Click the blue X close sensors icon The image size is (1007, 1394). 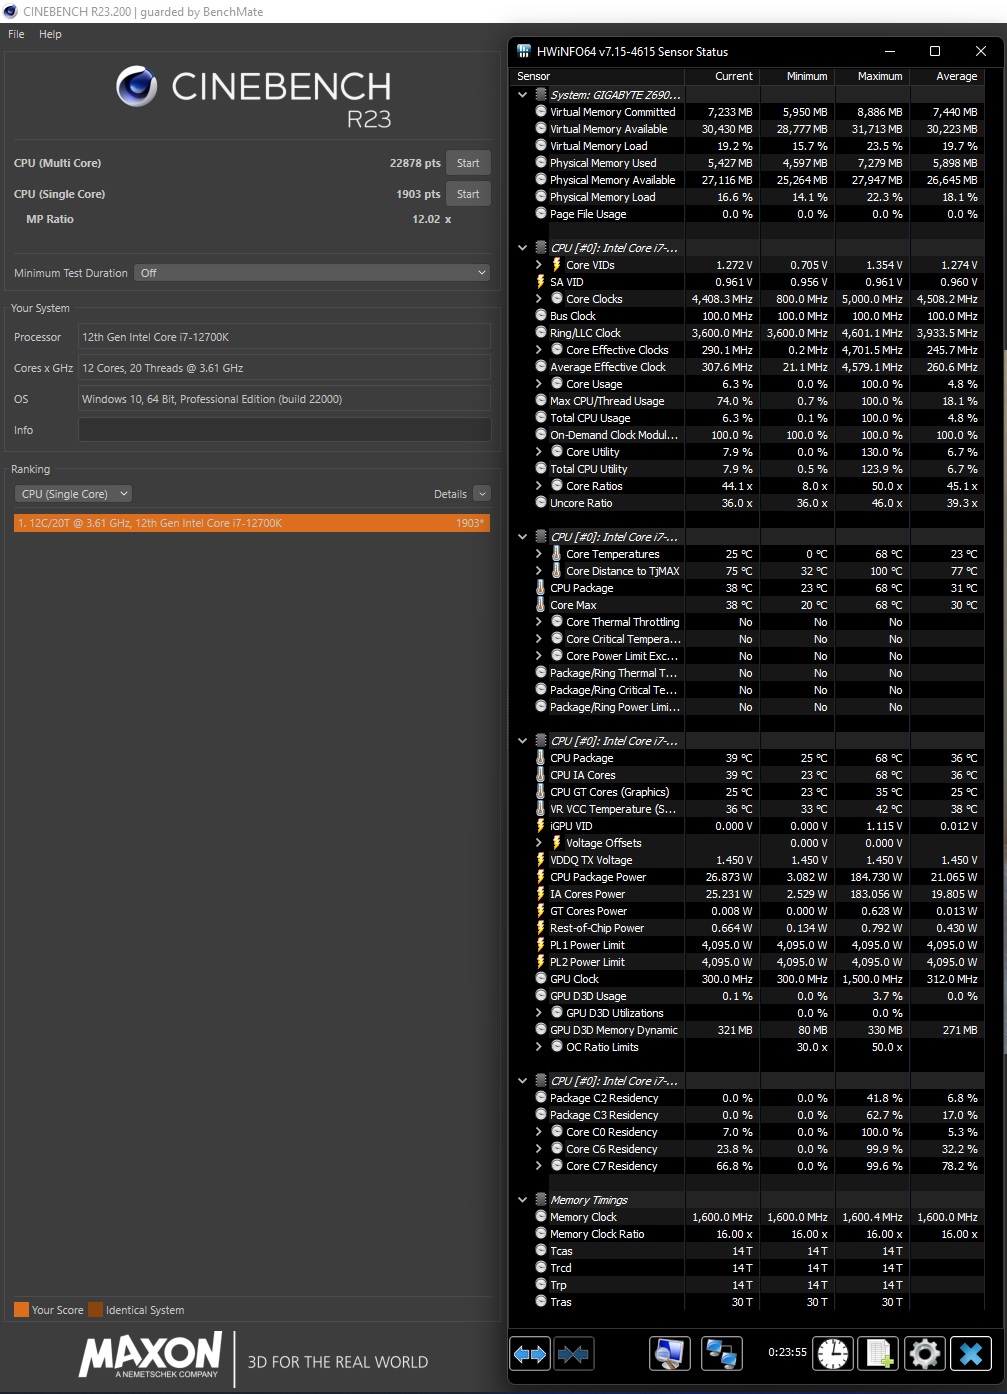[970, 1354]
